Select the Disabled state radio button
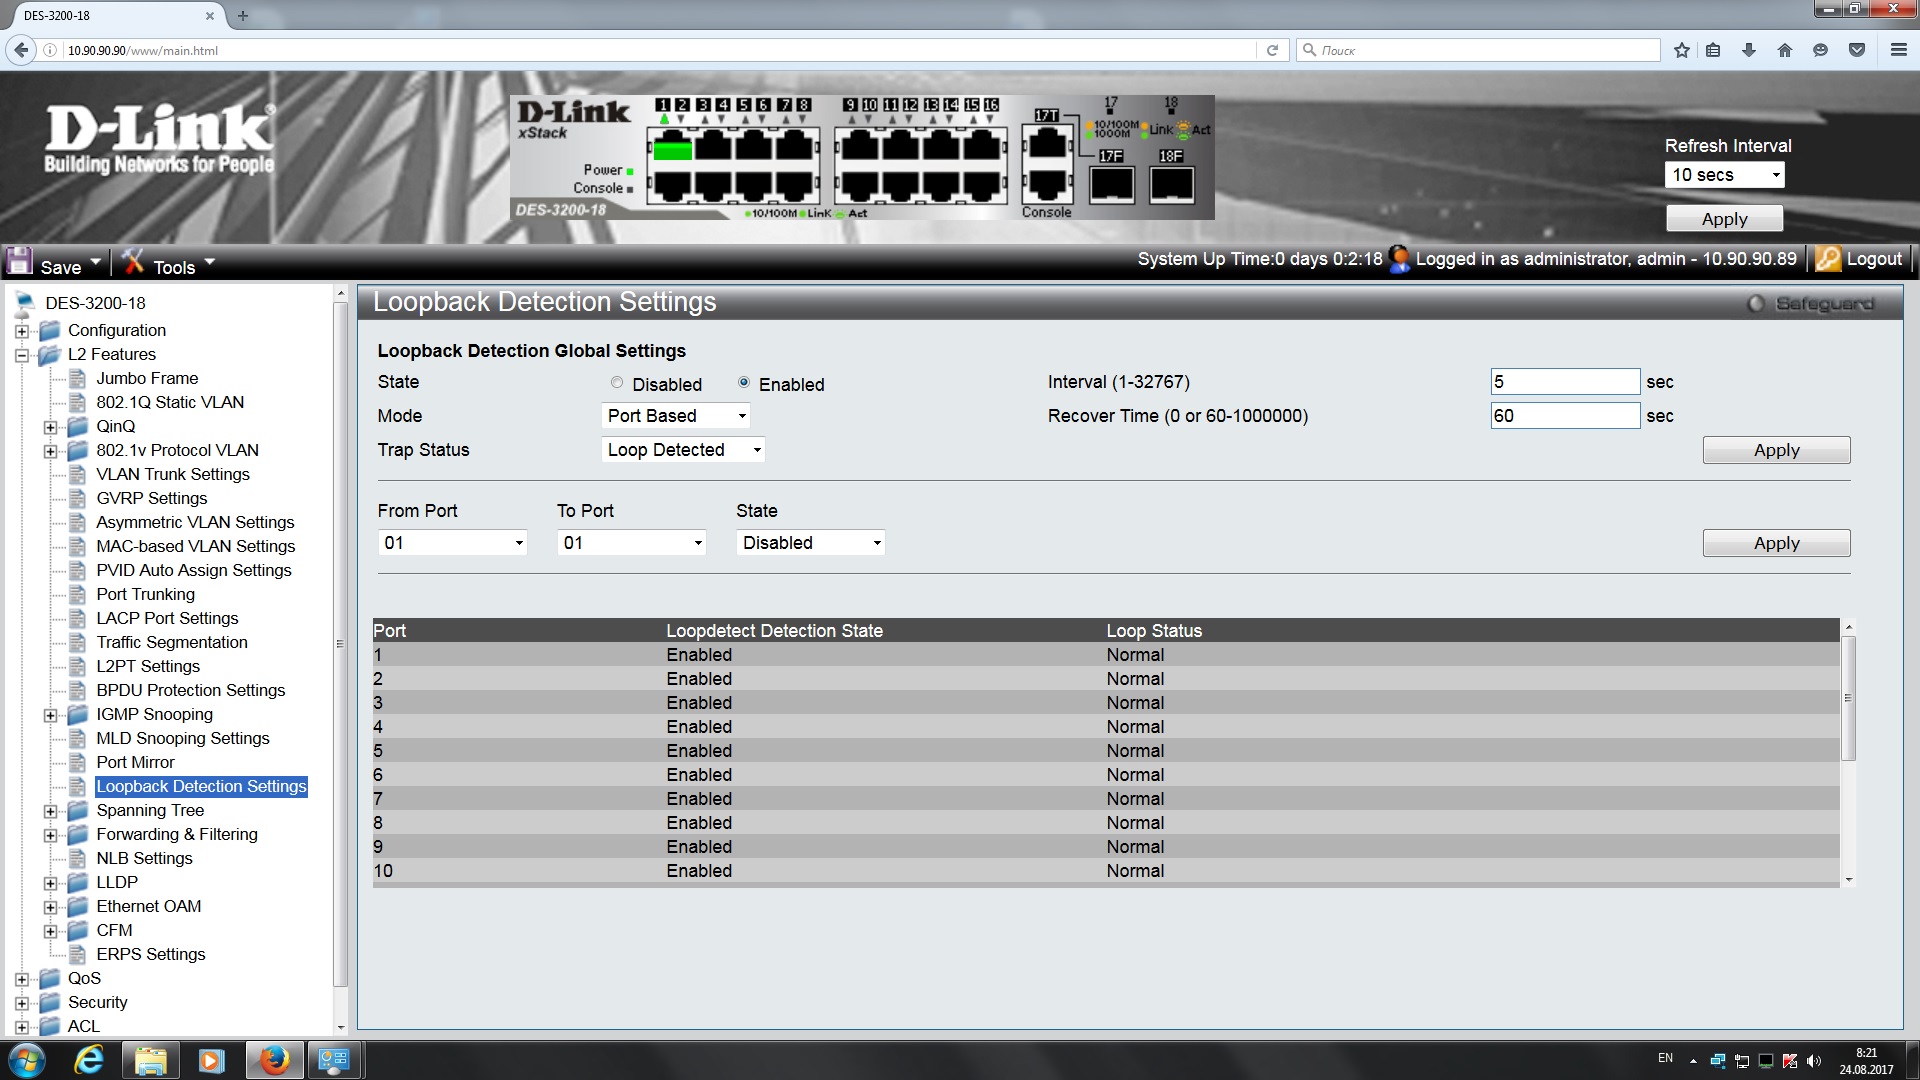Screen dimensions: 1920x1080 [x=617, y=383]
